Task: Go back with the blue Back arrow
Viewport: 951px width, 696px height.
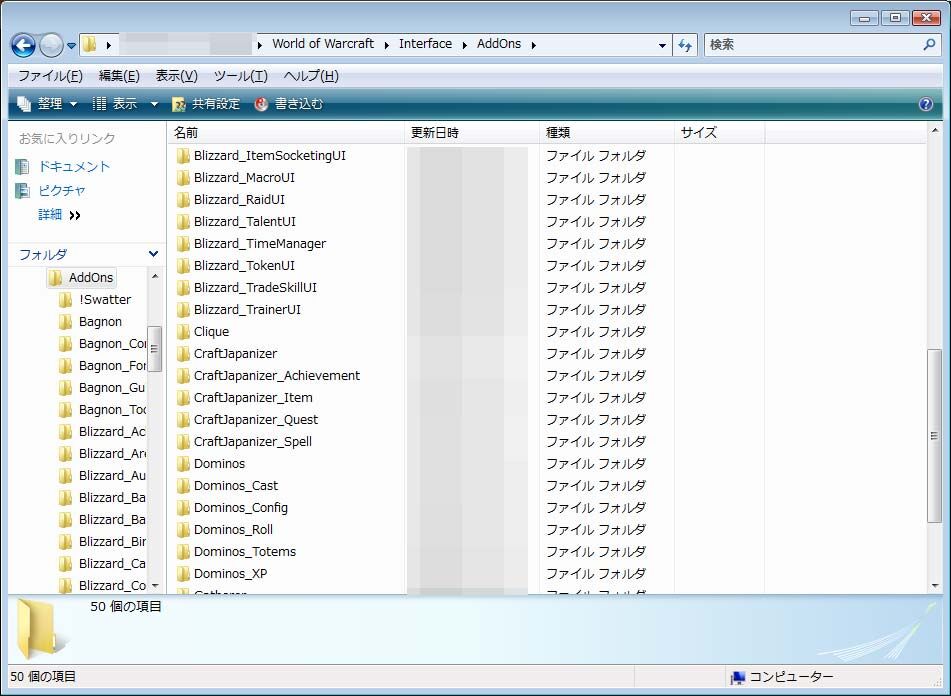Action: [x=23, y=45]
